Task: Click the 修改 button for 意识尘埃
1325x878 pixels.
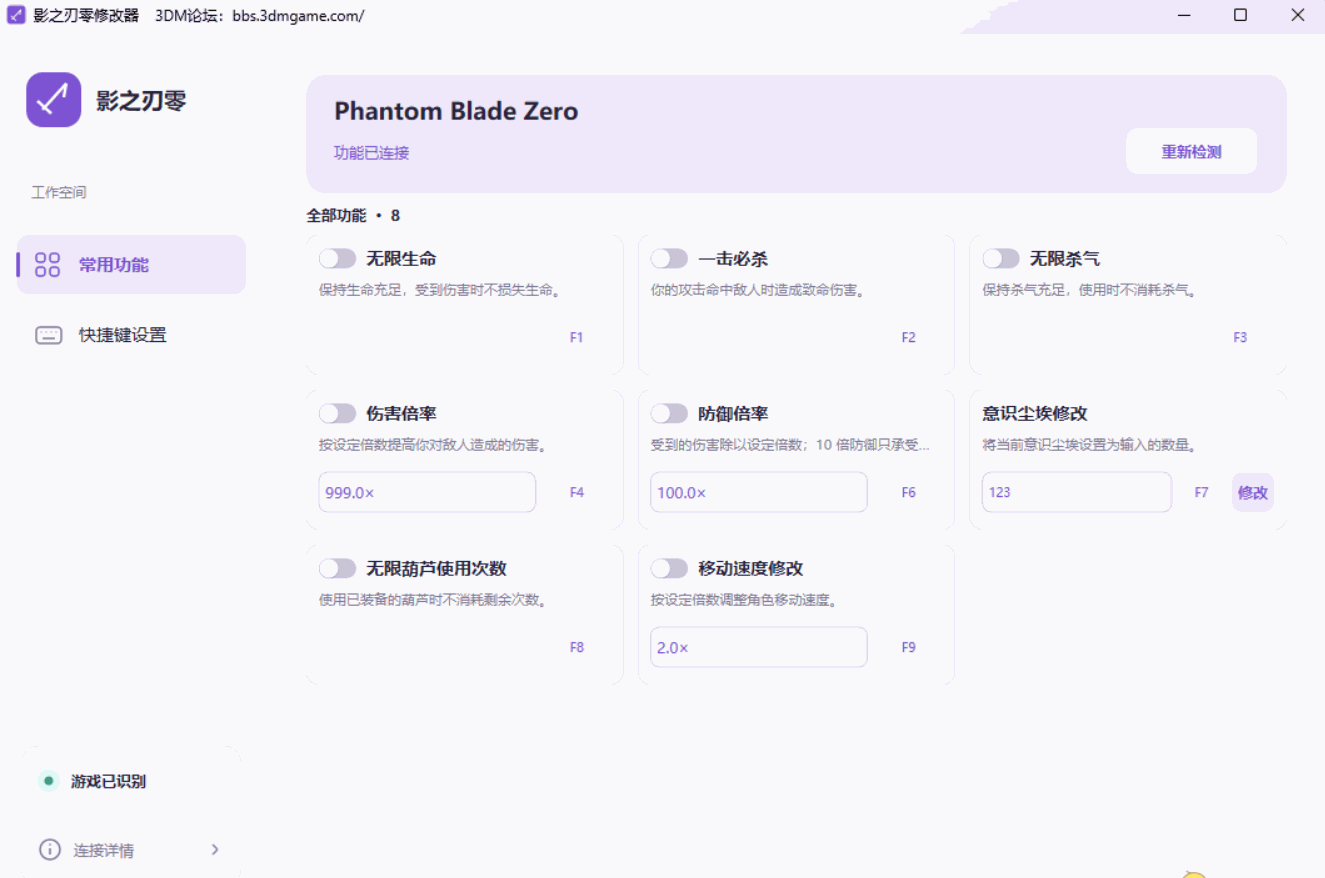Action: [x=1252, y=492]
